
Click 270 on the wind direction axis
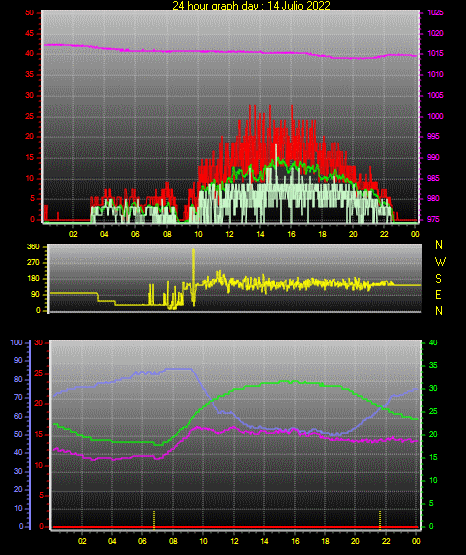point(33,263)
